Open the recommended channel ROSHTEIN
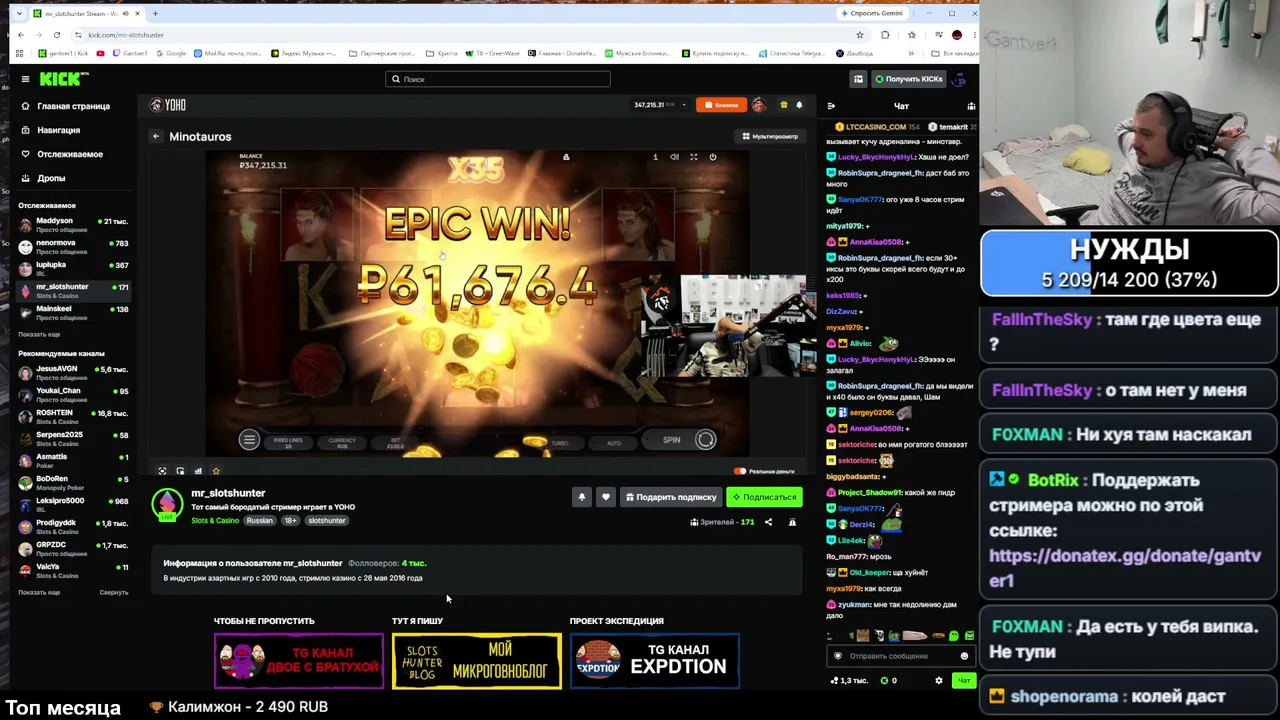 tap(72, 416)
